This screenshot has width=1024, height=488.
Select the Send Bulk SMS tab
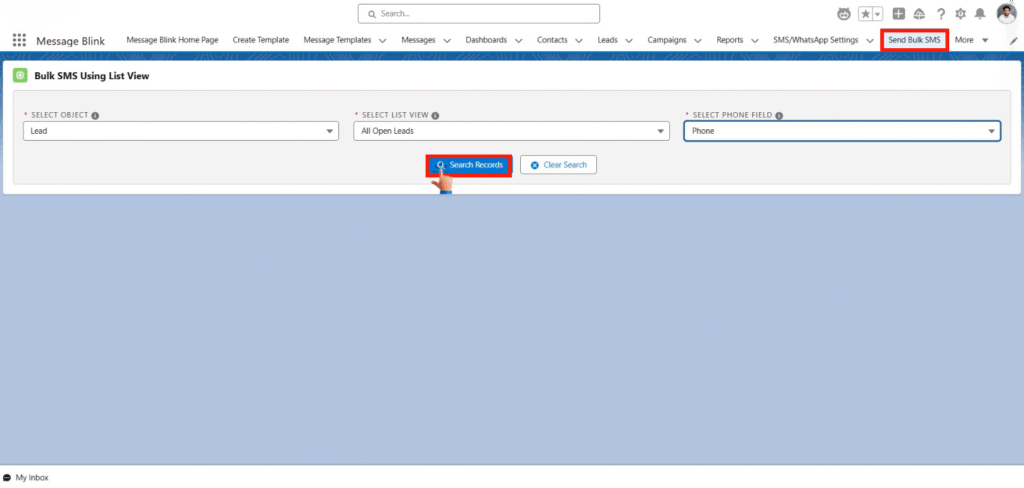click(914, 40)
